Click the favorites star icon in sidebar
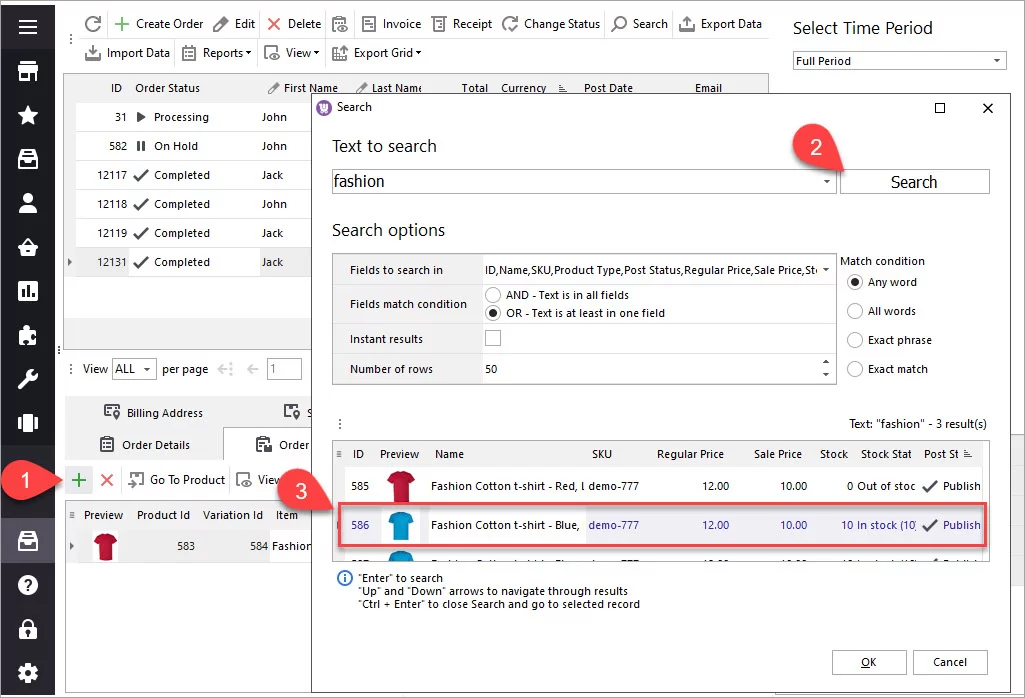Image resolution: width=1025 pixels, height=698 pixels. [x=28, y=116]
